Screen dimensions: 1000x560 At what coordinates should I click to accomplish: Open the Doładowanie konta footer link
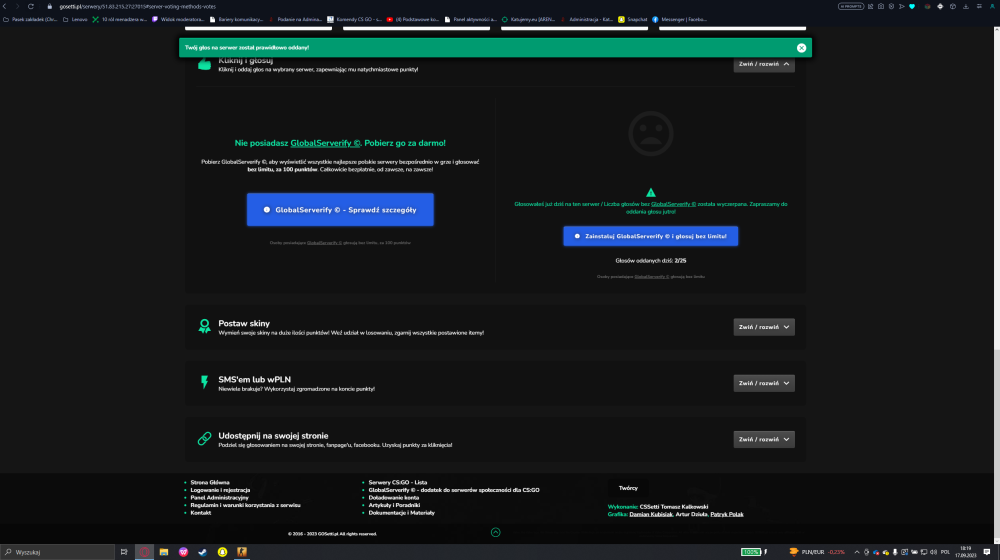[393, 498]
